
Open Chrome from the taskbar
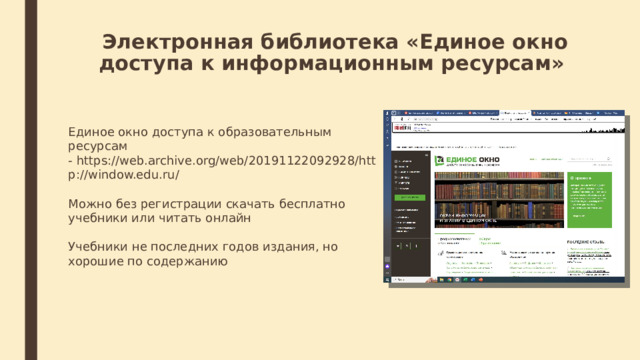pos(449,280)
